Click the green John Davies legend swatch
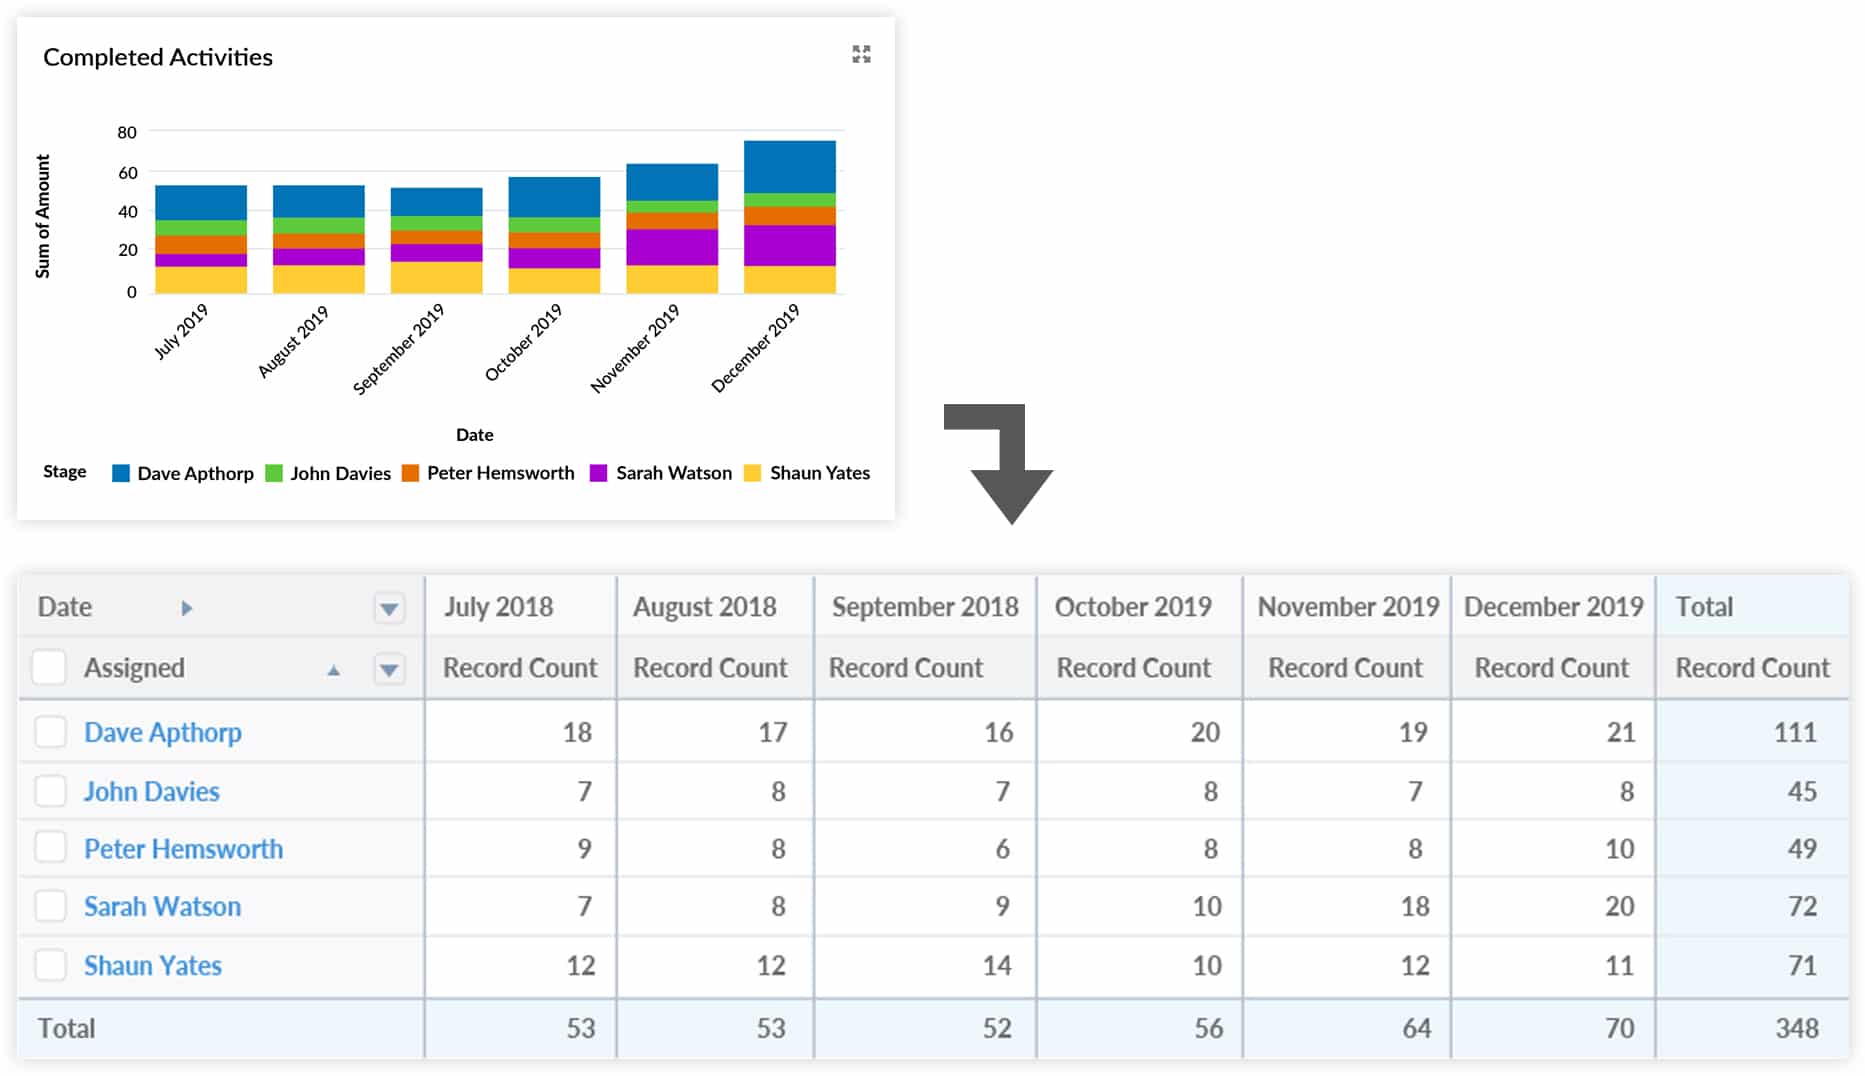1865x1076 pixels. click(274, 473)
